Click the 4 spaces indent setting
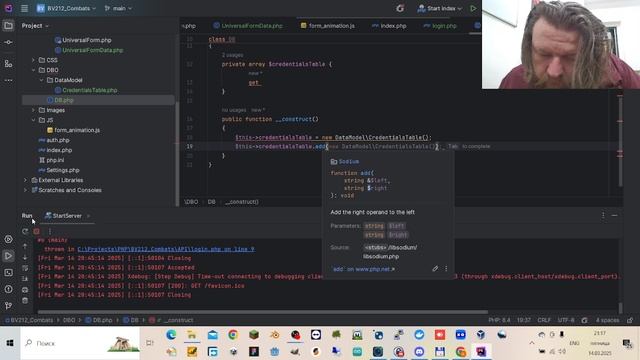The height and width of the screenshot is (360, 640). click(x=607, y=320)
